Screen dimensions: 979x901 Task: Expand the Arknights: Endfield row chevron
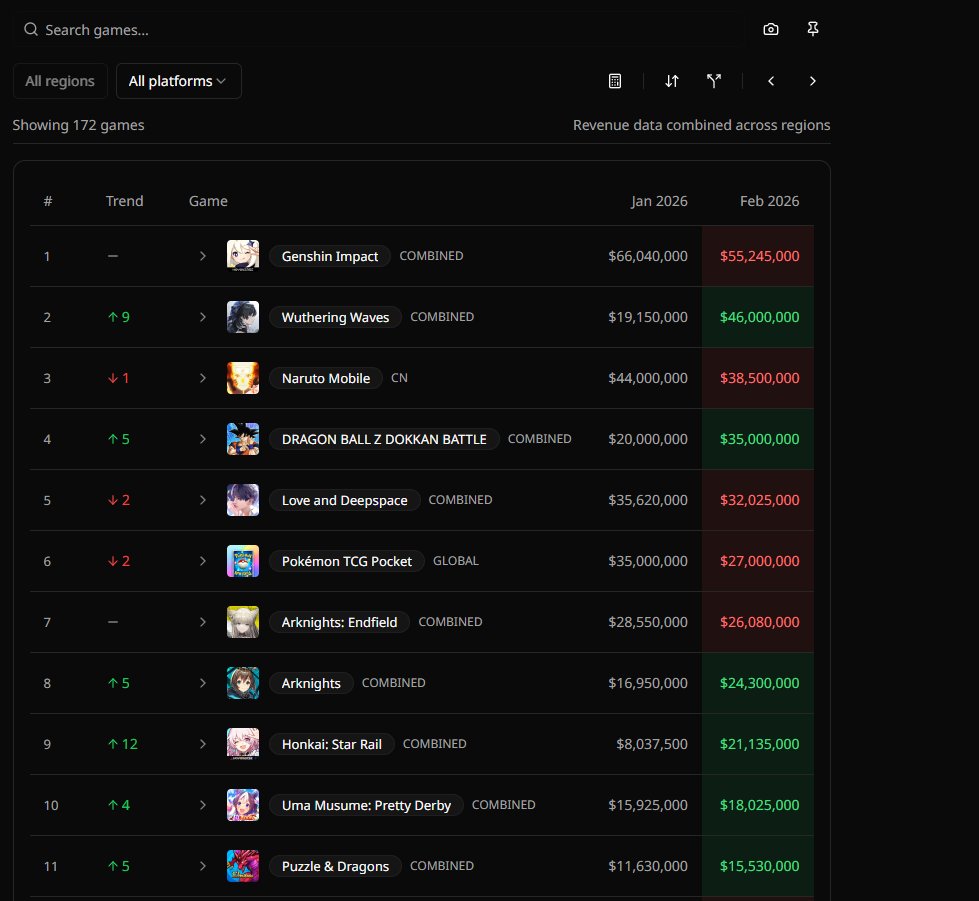[x=202, y=622]
